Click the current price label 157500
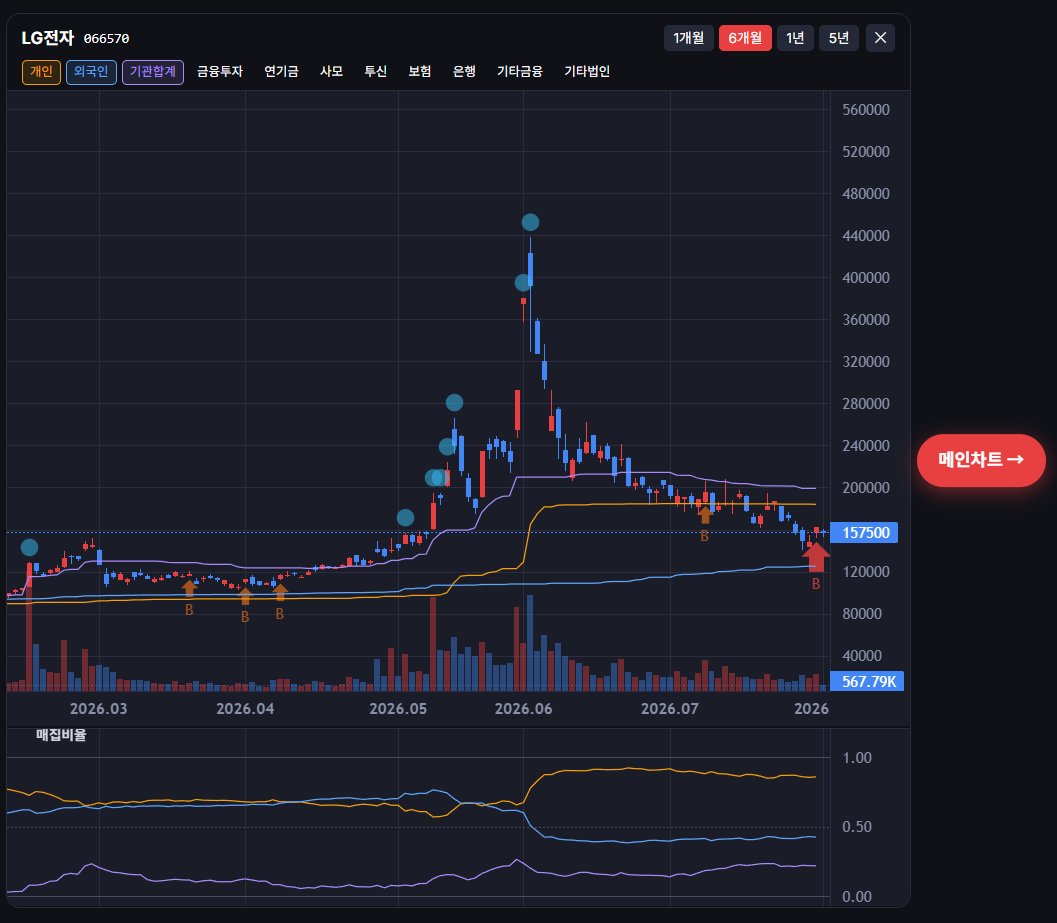Viewport: 1057px width, 923px height. [866, 533]
